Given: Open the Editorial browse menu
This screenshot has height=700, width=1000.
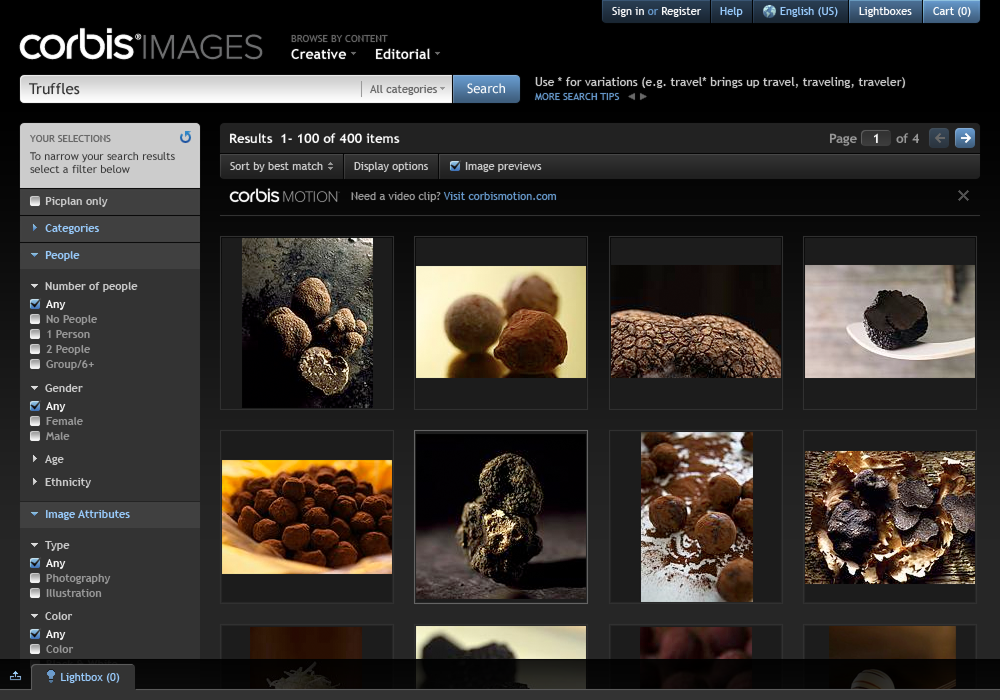Looking at the screenshot, I should (408, 55).
